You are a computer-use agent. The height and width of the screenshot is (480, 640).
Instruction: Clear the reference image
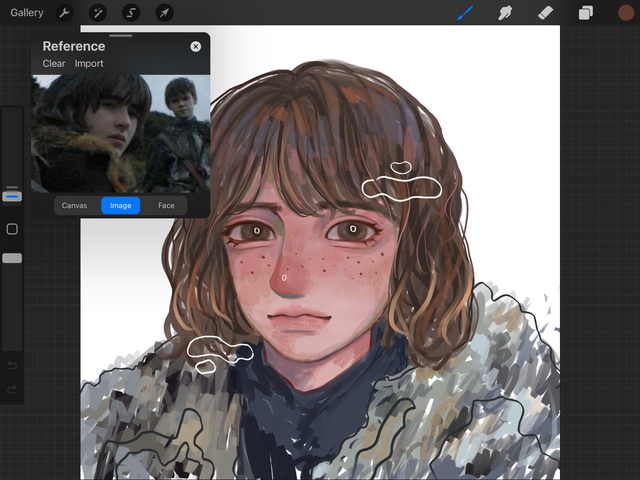click(x=54, y=64)
